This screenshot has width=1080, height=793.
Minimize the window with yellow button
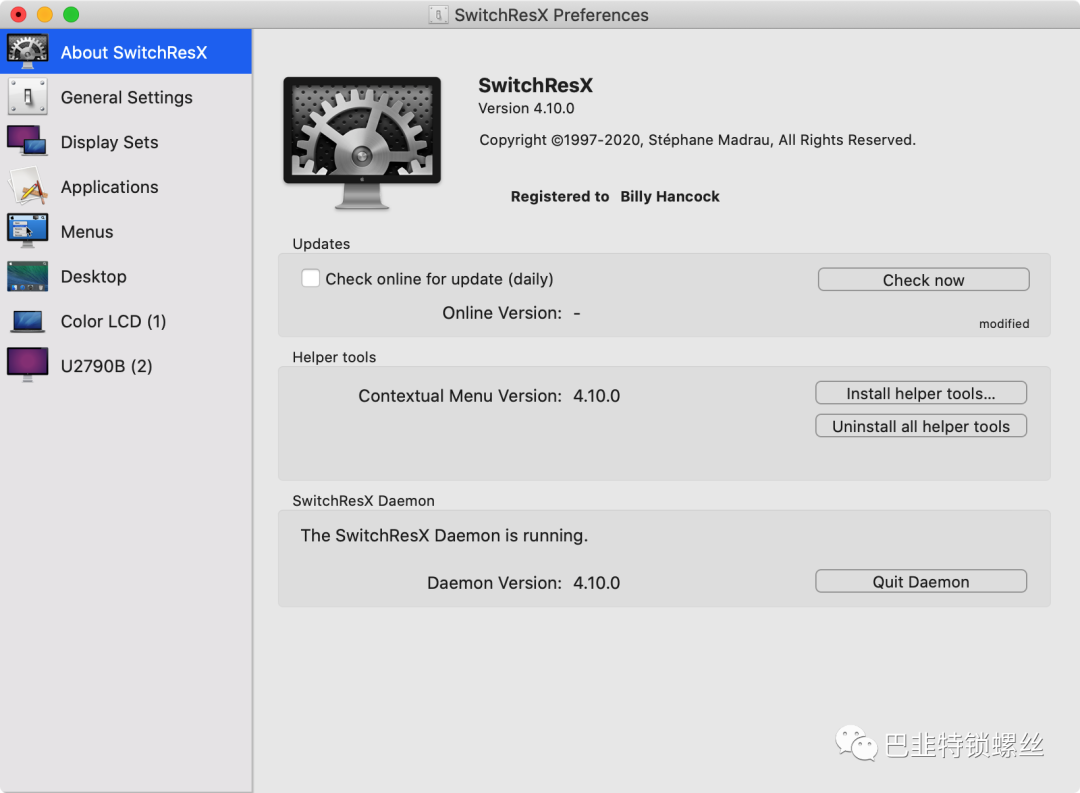[x=45, y=14]
